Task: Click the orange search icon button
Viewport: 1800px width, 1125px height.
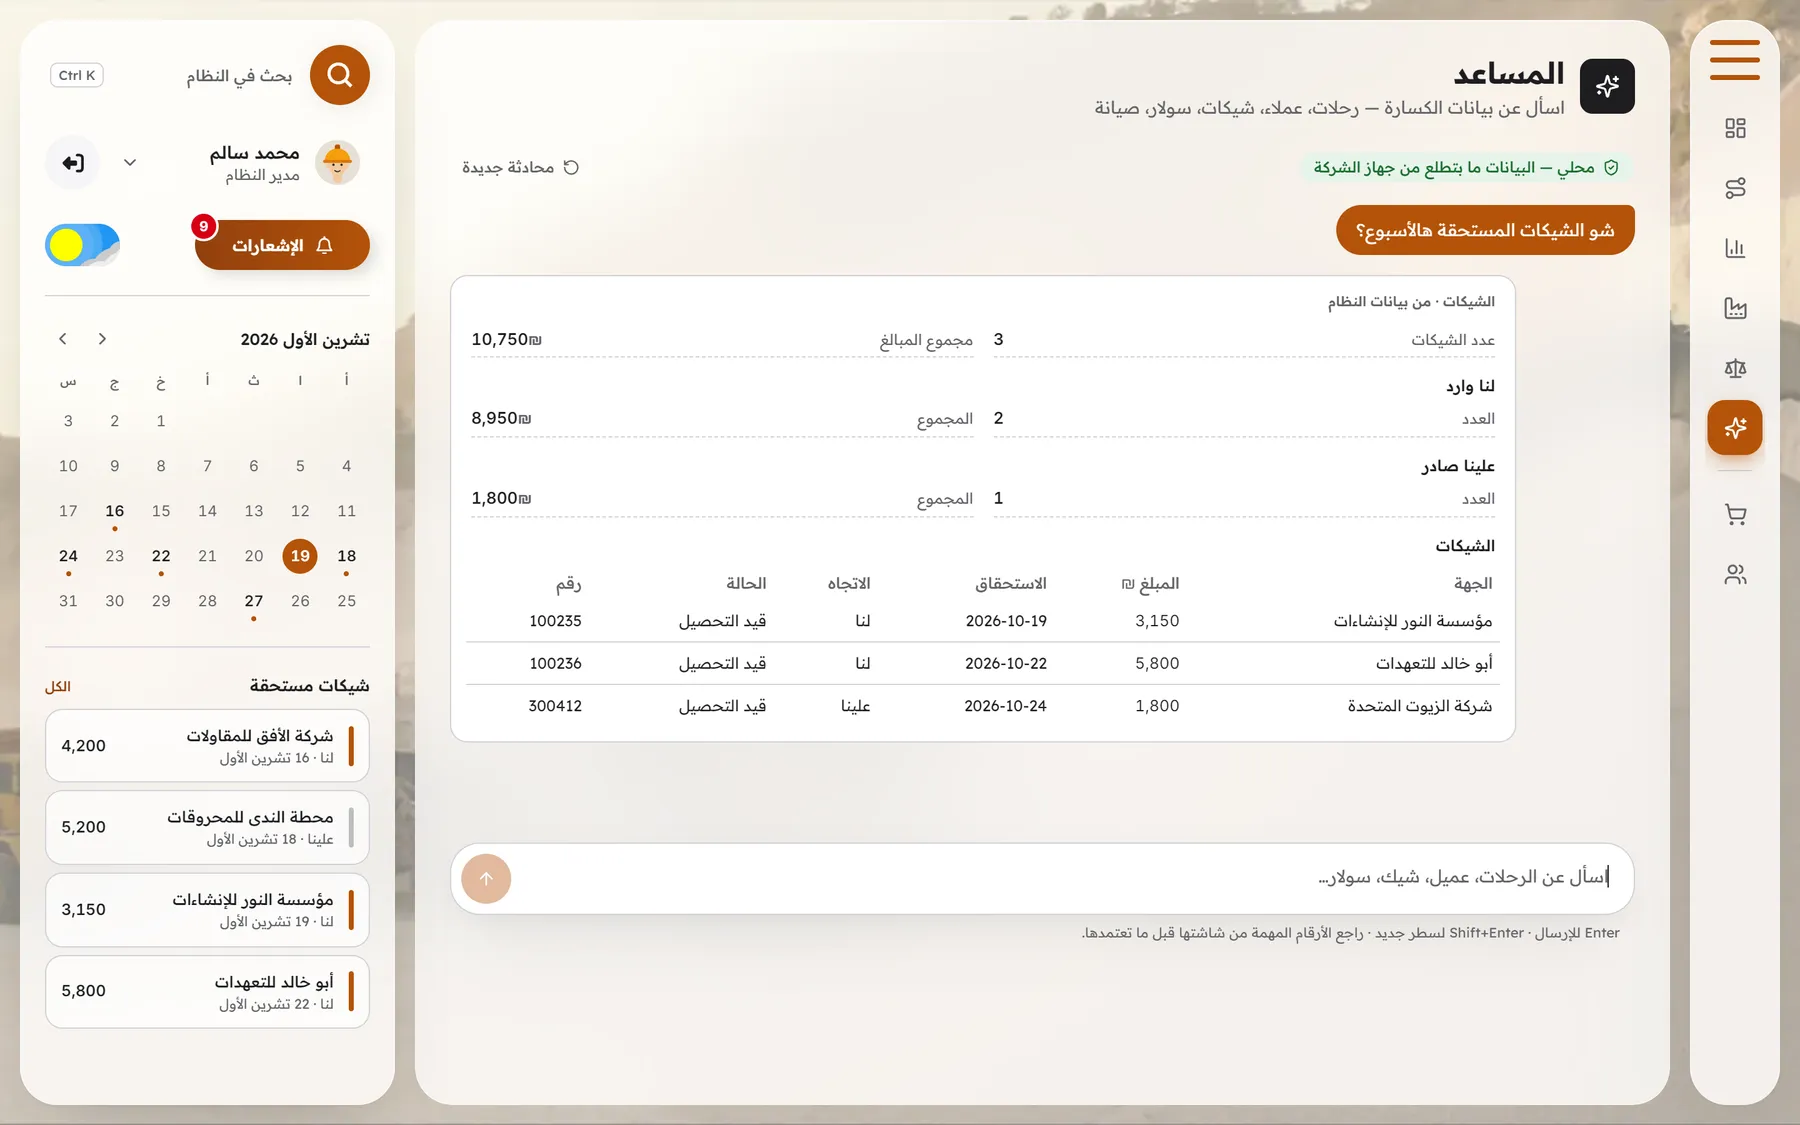Action: [x=340, y=75]
